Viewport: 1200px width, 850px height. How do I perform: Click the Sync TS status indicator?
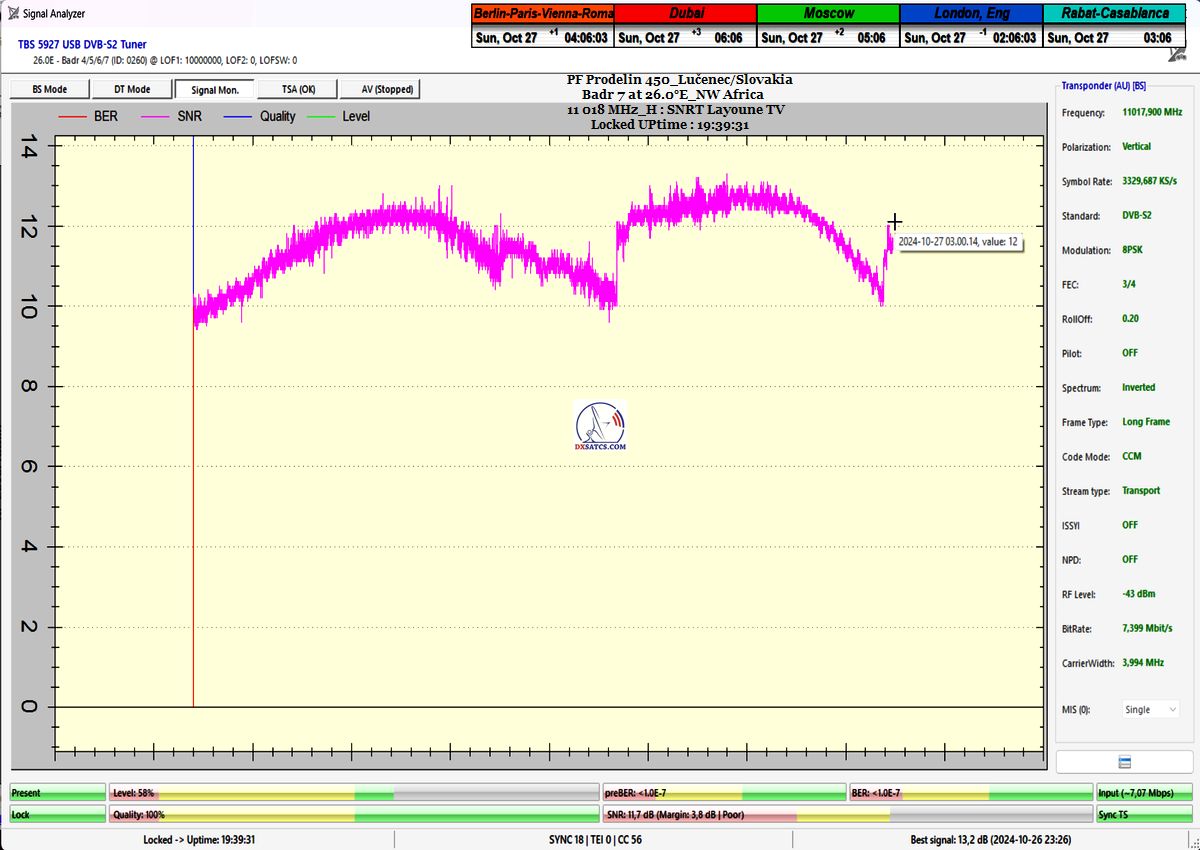pyautogui.click(x=1144, y=815)
